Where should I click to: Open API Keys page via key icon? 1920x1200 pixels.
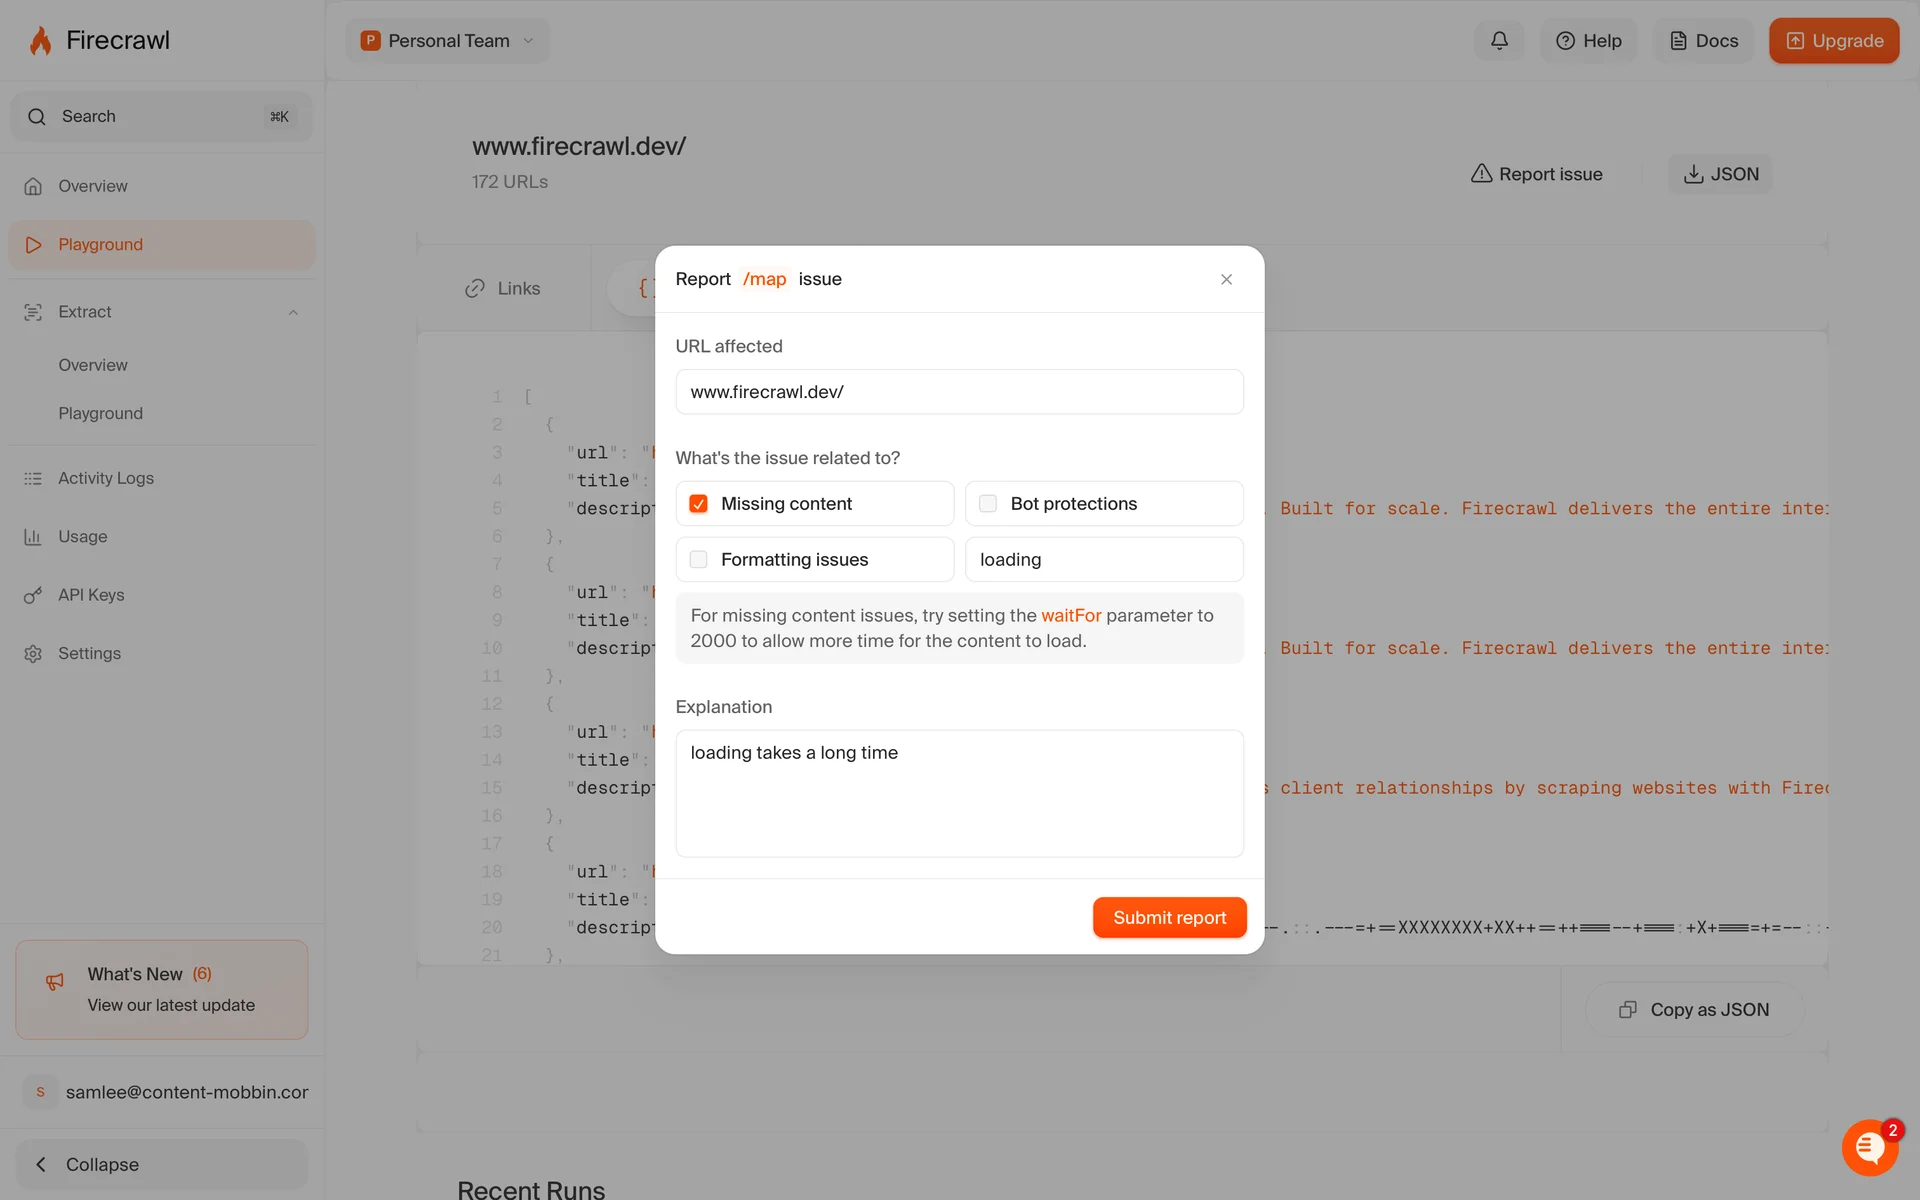click(x=33, y=595)
